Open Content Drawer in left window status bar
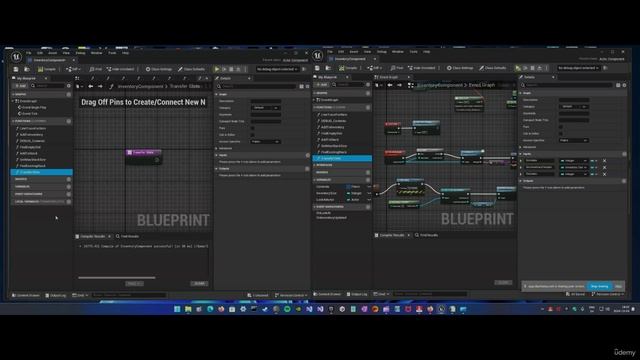 [26, 295]
